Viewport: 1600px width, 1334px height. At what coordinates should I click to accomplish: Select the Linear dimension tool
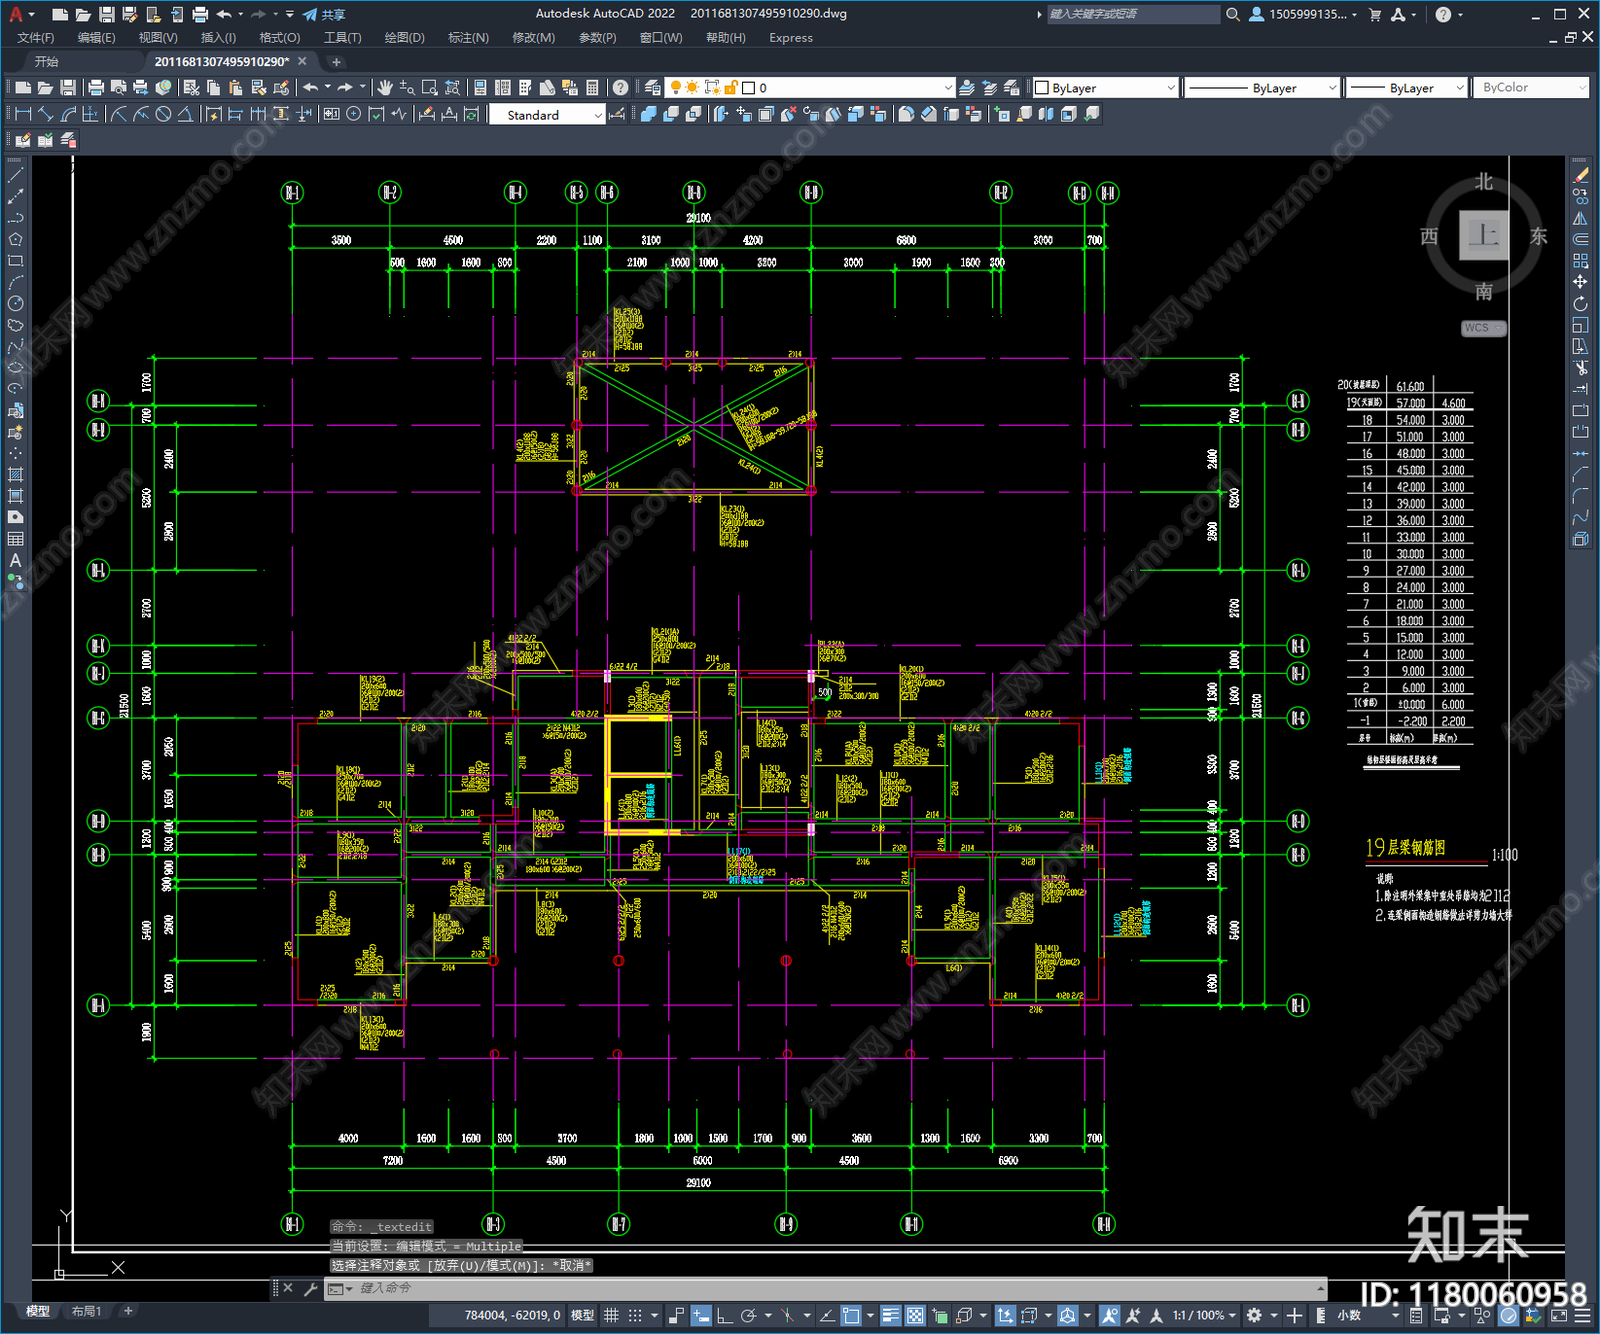pos(24,114)
